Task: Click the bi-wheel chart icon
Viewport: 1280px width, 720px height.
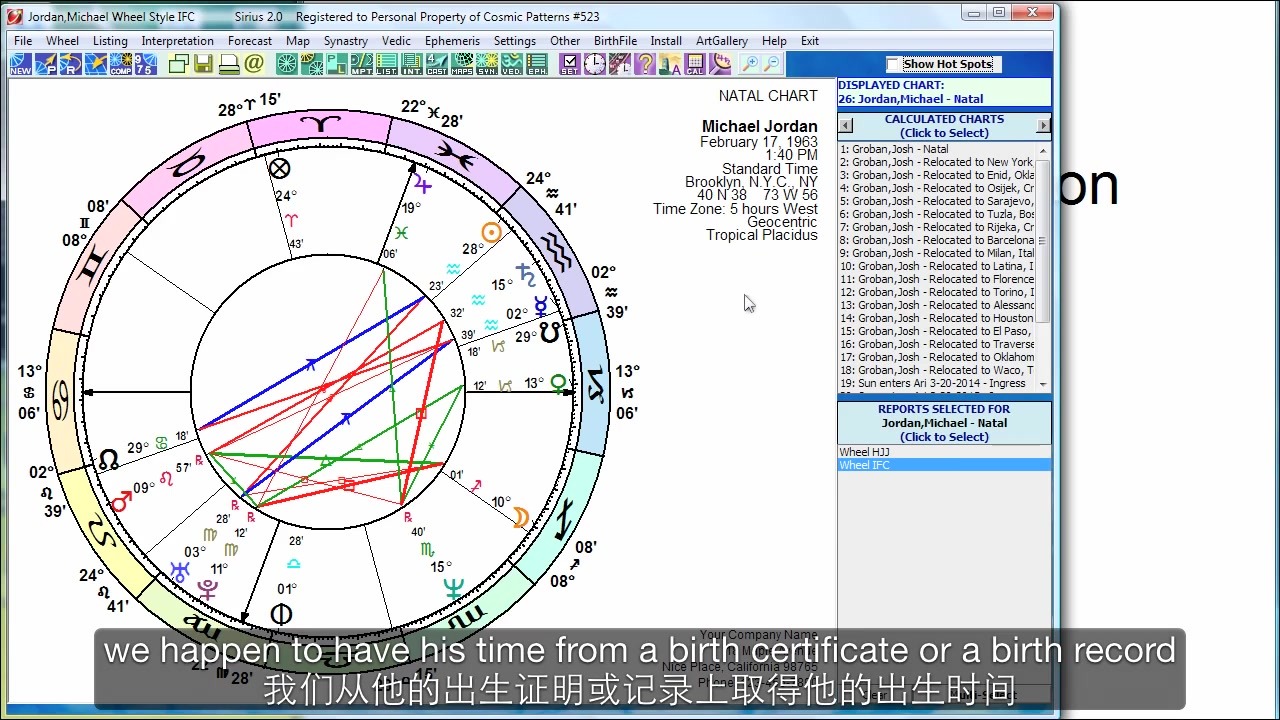Action: [312, 64]
